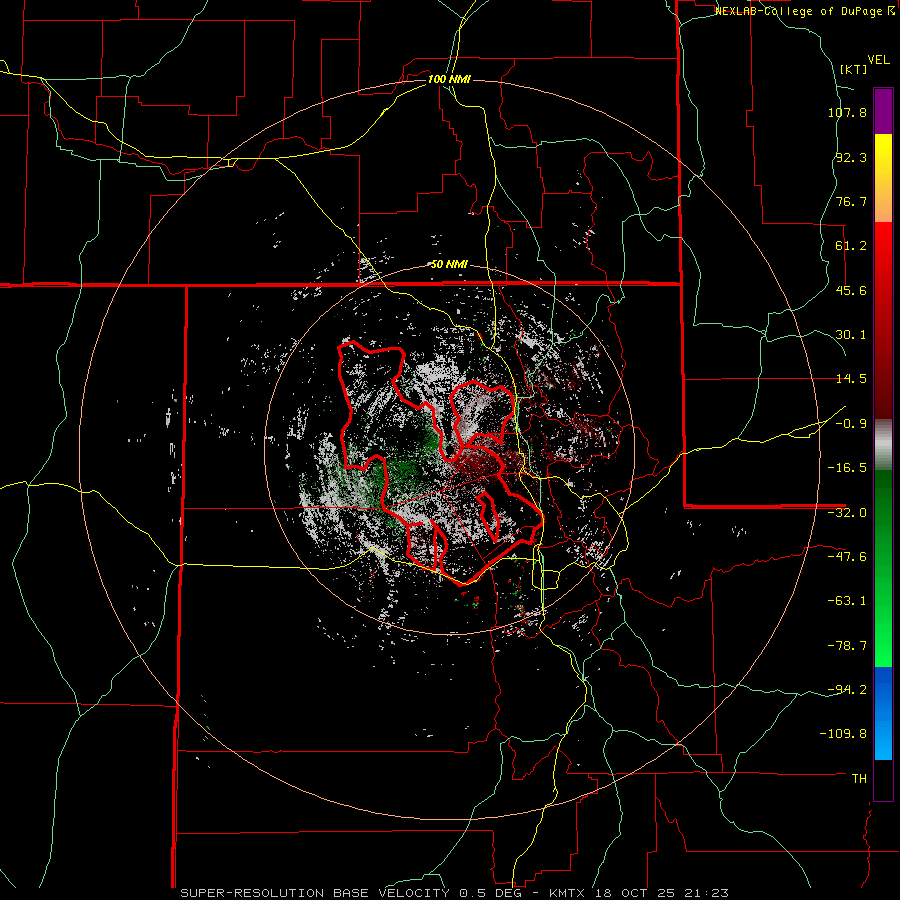This screenshot has width=900, height=900.
Task: Click the -0.9 velocity scale value
Action: point(851,424)
